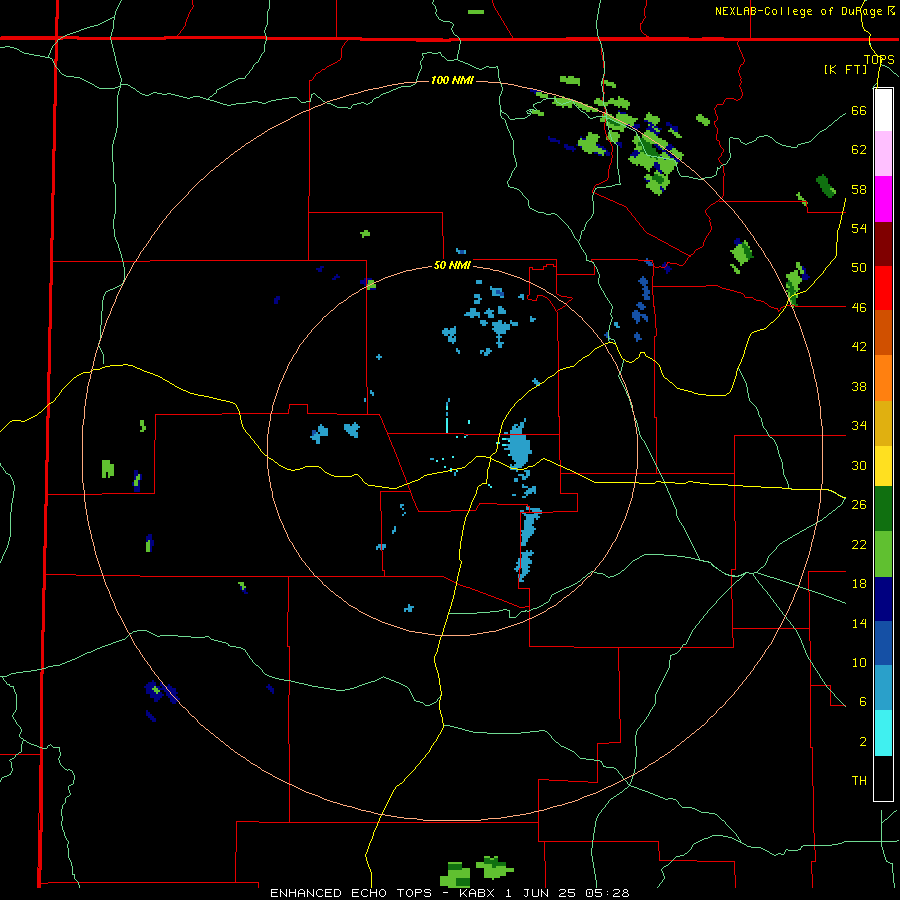Click the '54' legend value label

[859, 228]
